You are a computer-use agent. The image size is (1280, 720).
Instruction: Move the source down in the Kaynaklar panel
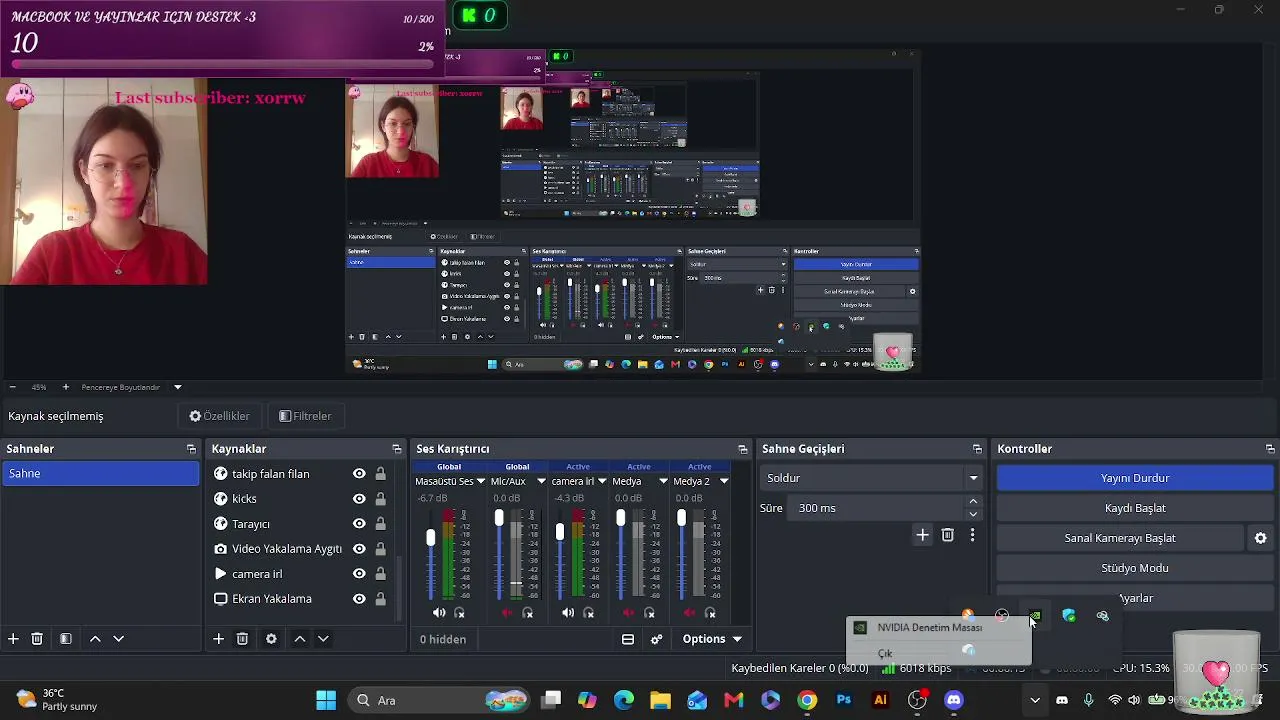pos(323,639)
